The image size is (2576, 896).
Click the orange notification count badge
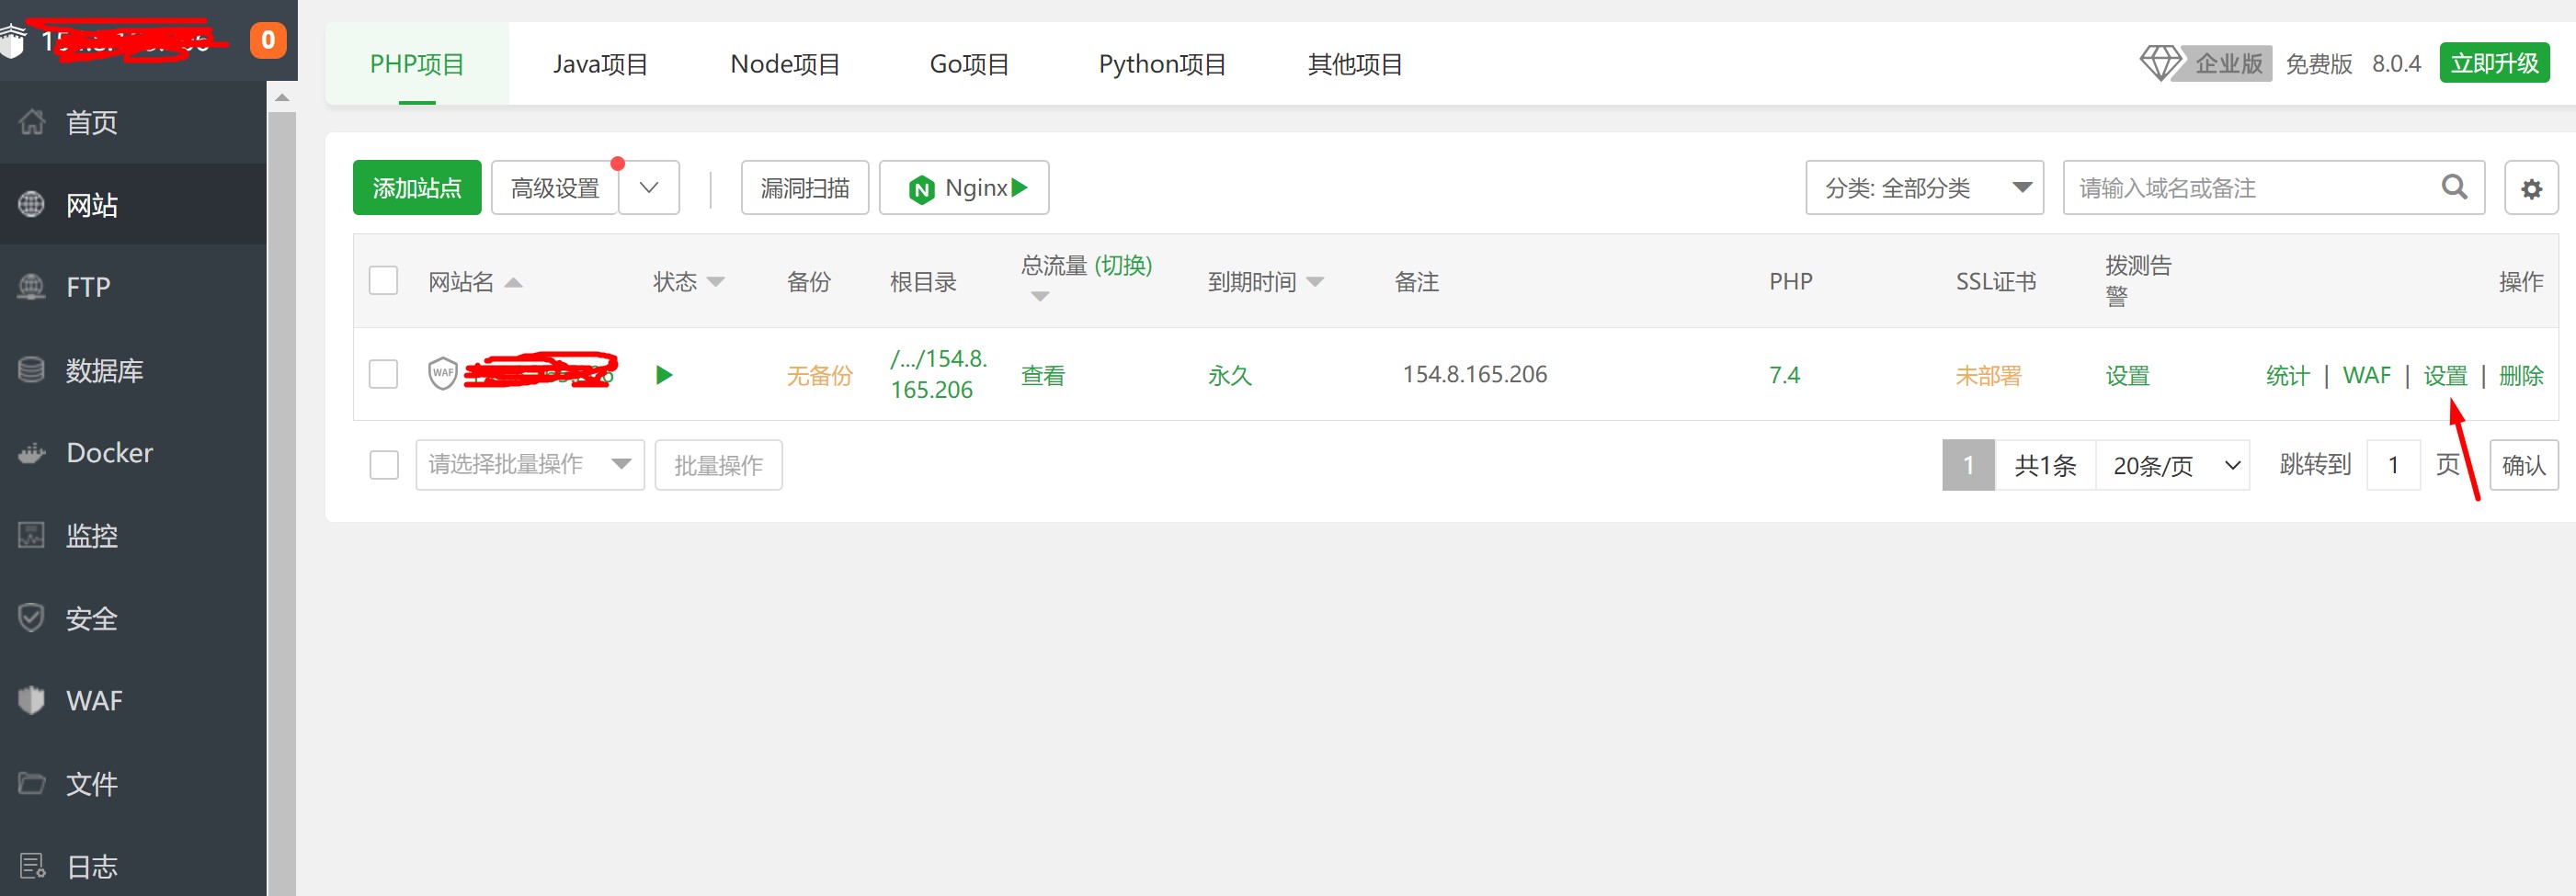tap(267, 40)
